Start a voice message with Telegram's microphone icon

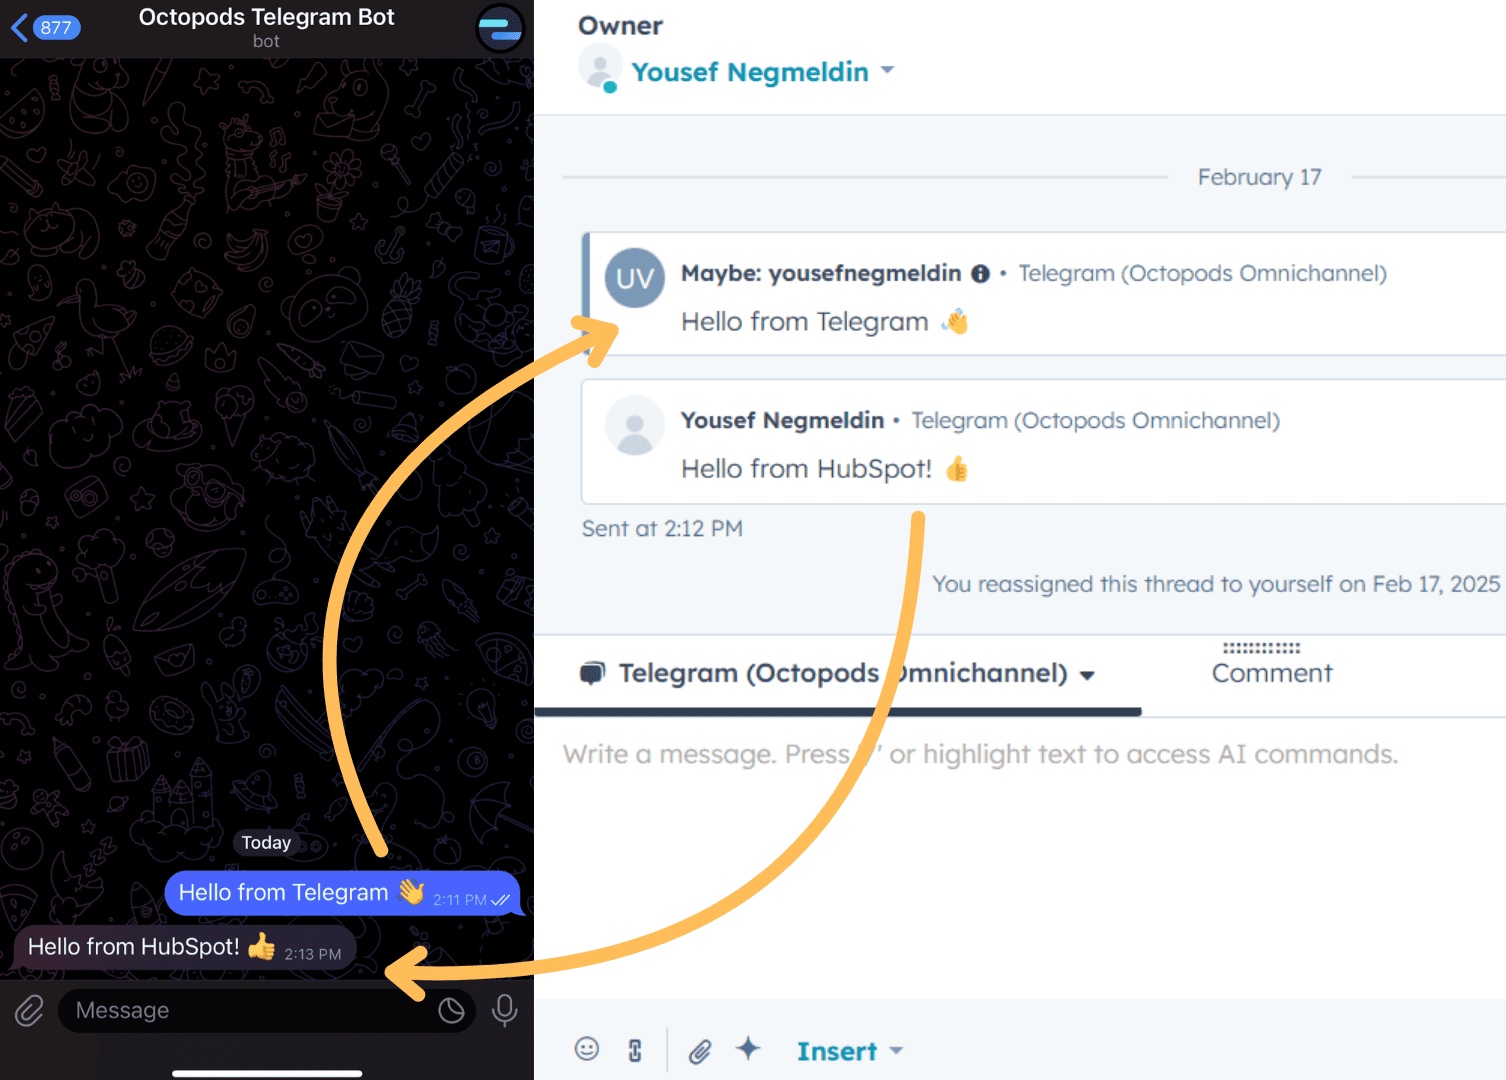(505, 1010)
